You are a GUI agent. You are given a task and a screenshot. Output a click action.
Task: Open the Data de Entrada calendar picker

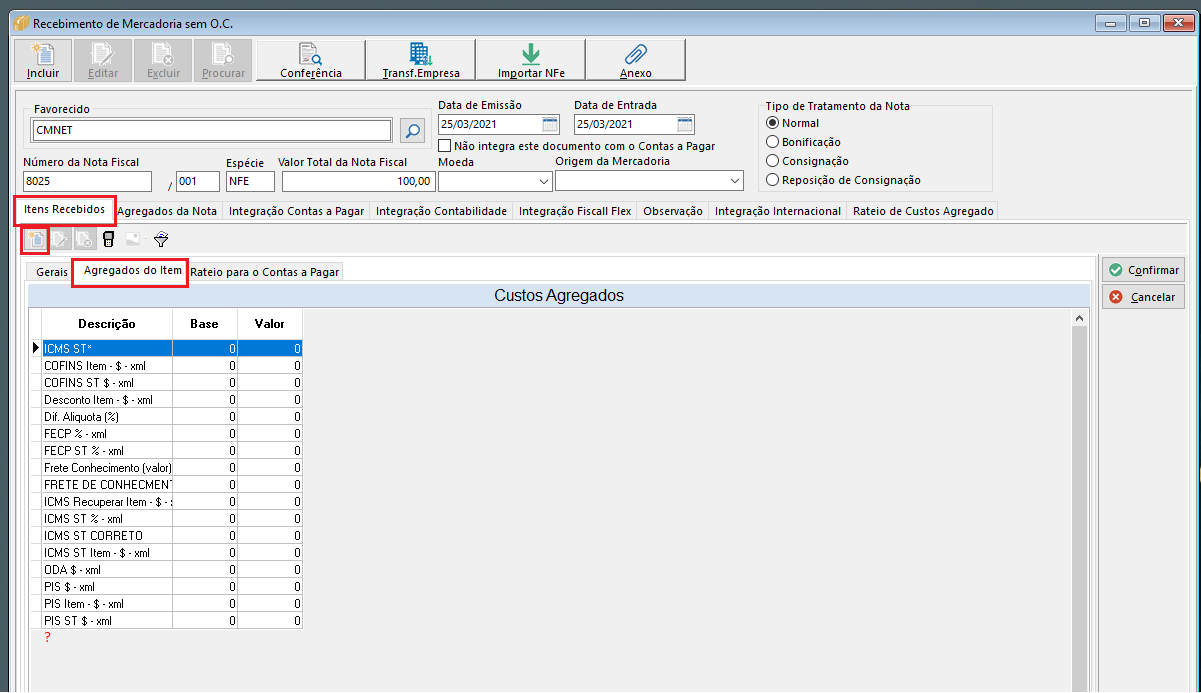point(685,124)
